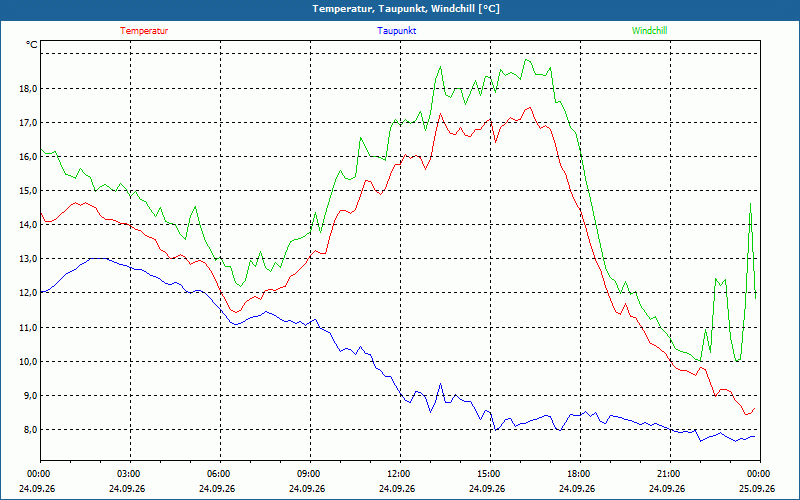Click the 14,0 y-axis value
800x500 pixels.
pyautogui.click(x=28, y=224)
